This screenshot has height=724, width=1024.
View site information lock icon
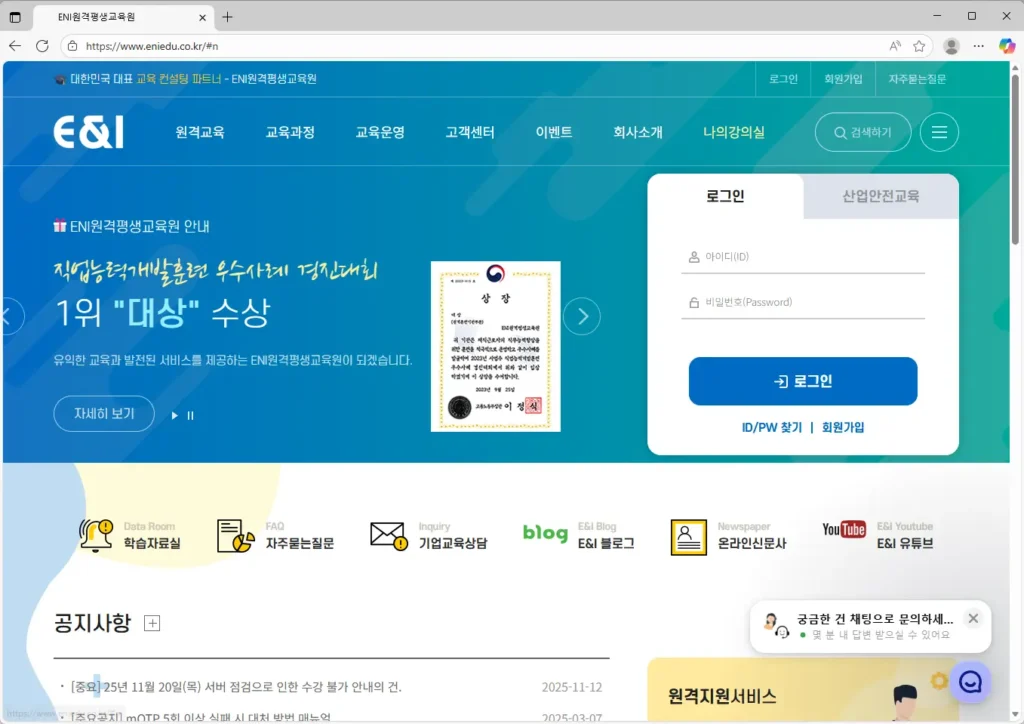pos(72,46)
